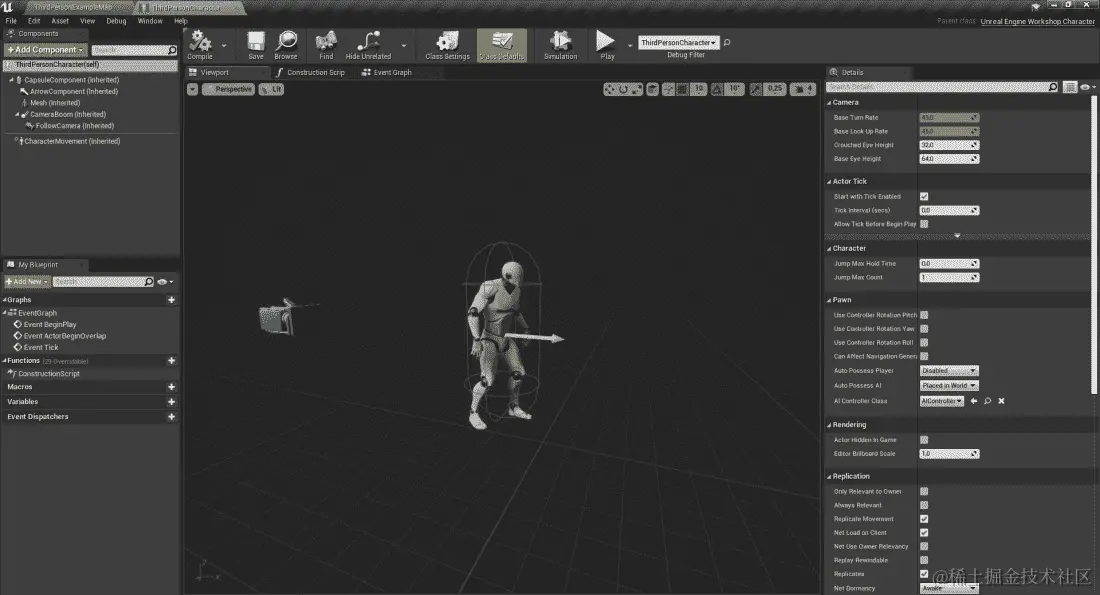This screenshot has height=595, width=1100.
Task: Toggle Hide Unrelated nodes icon
Action: (x=368, y=46)
